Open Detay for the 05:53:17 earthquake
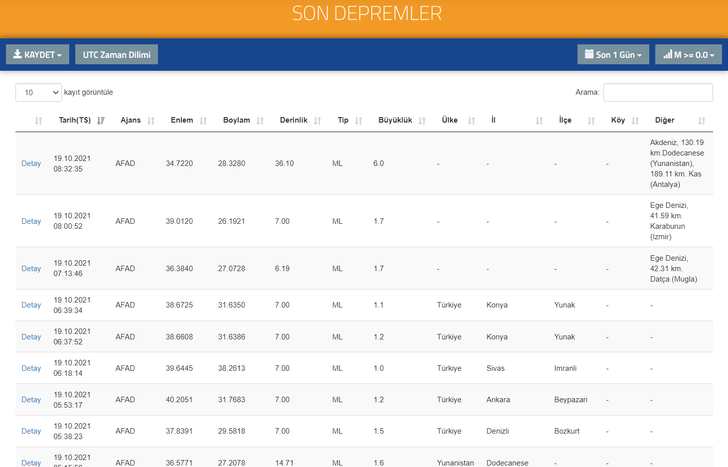This screenshot has height=467, width=728. pos(31,400)
